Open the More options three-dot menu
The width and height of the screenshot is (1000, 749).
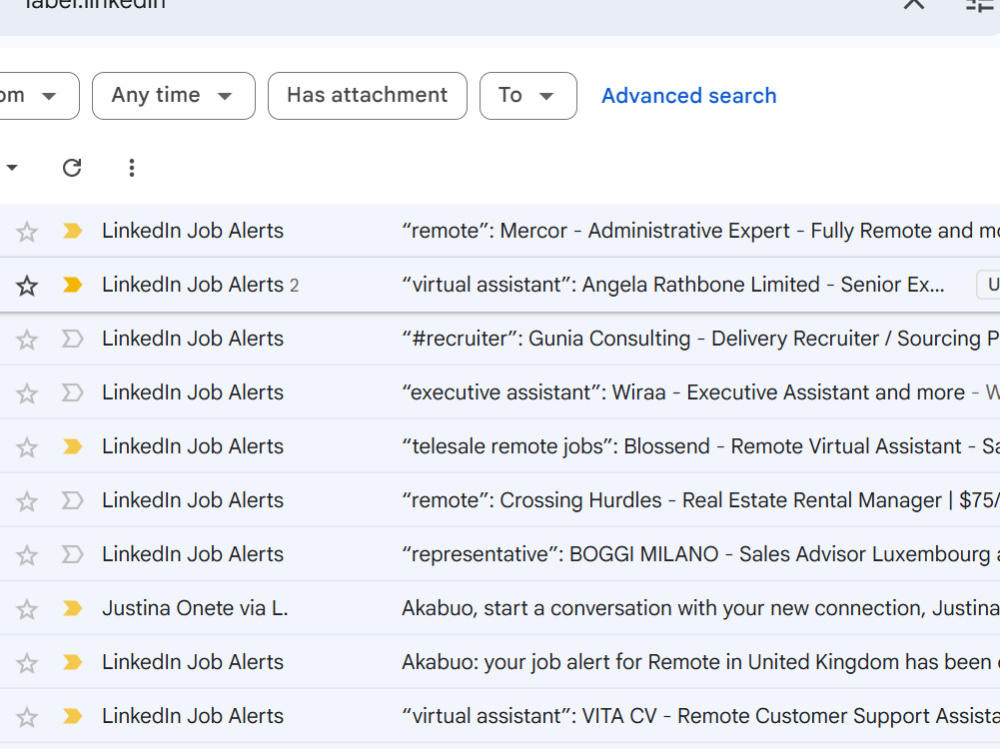[x=131, y=168]
